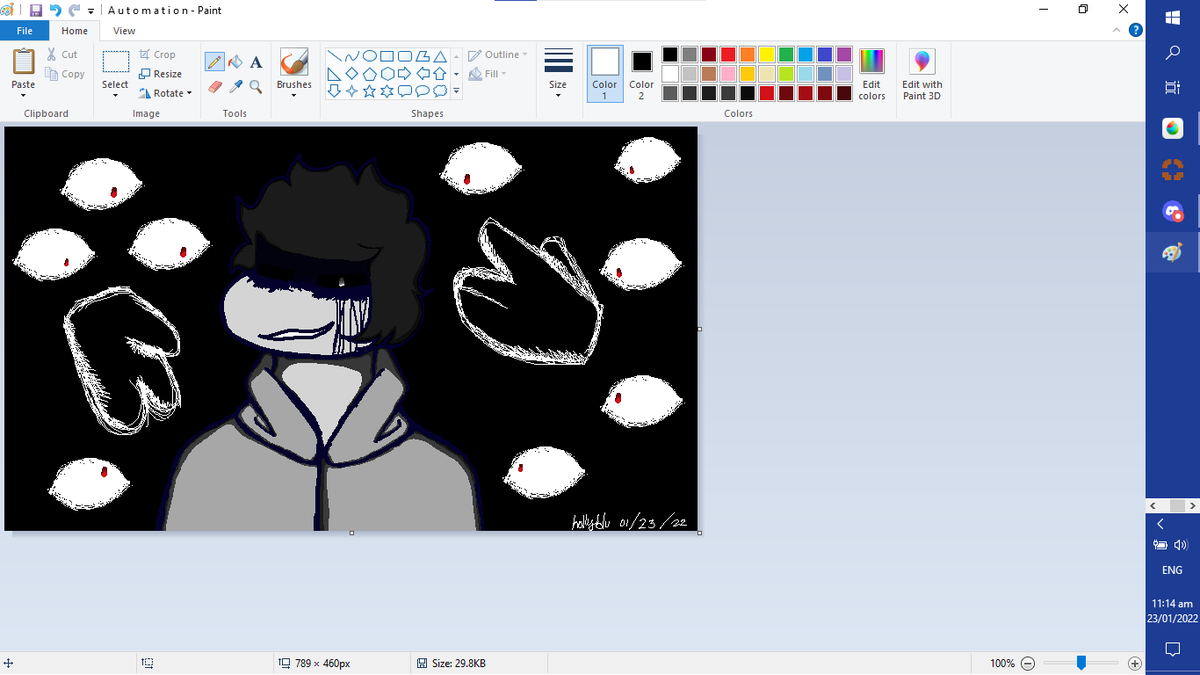
Task: Click the Cut command
Action: point(62,55)
